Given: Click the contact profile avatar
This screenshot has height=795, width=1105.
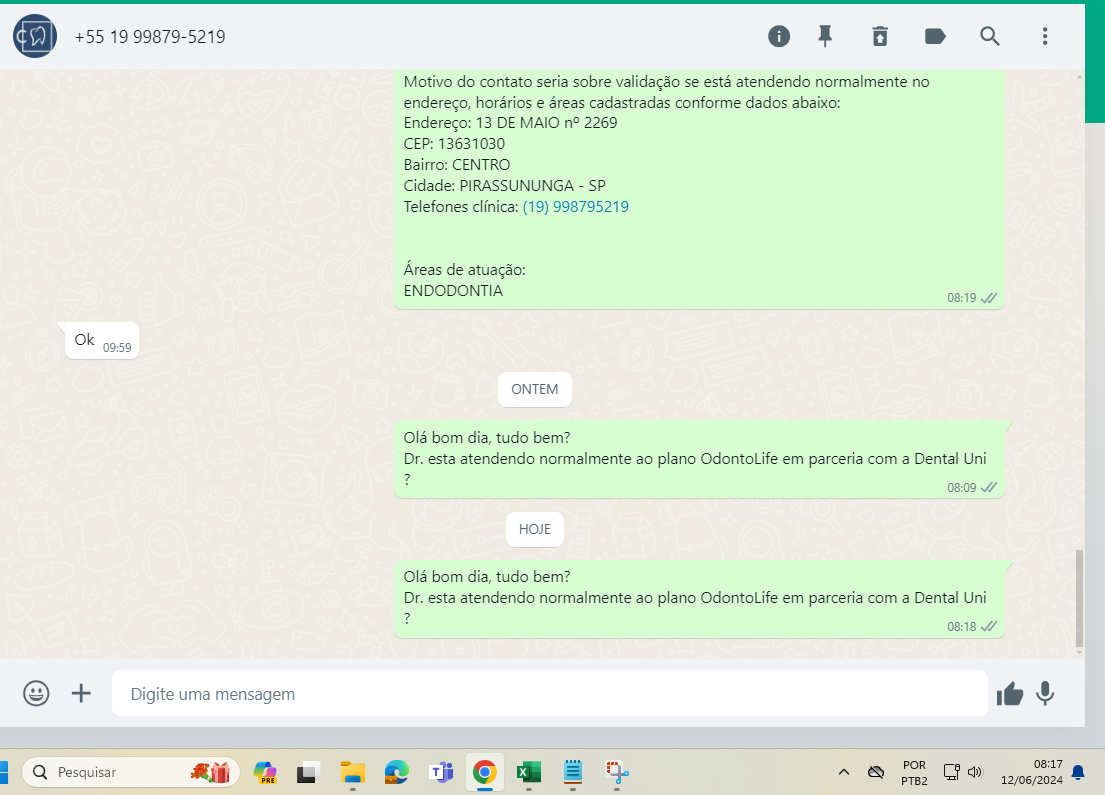Looking at the screenshot, I should [35, 36].
